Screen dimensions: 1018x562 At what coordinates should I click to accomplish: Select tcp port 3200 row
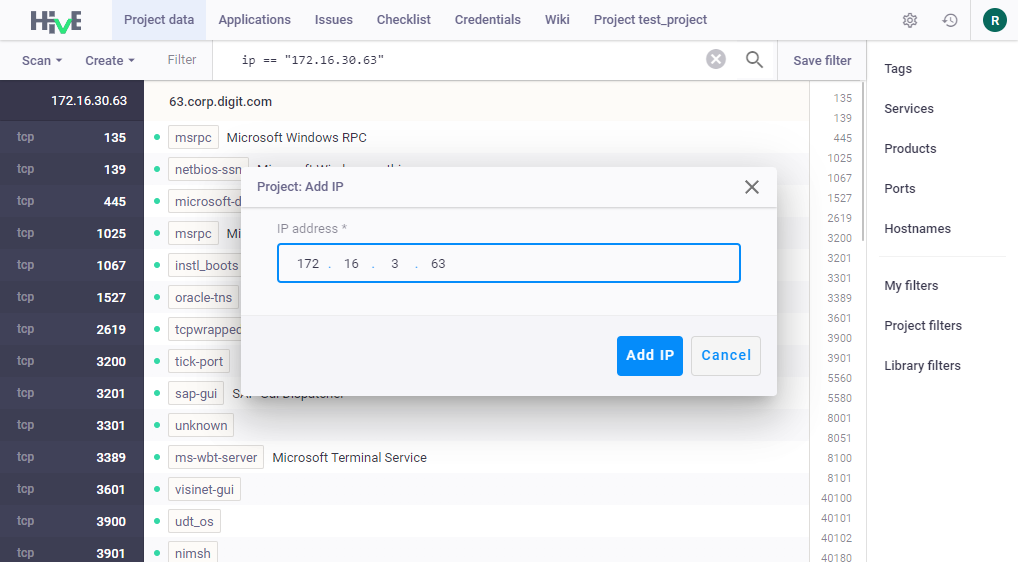71,361
